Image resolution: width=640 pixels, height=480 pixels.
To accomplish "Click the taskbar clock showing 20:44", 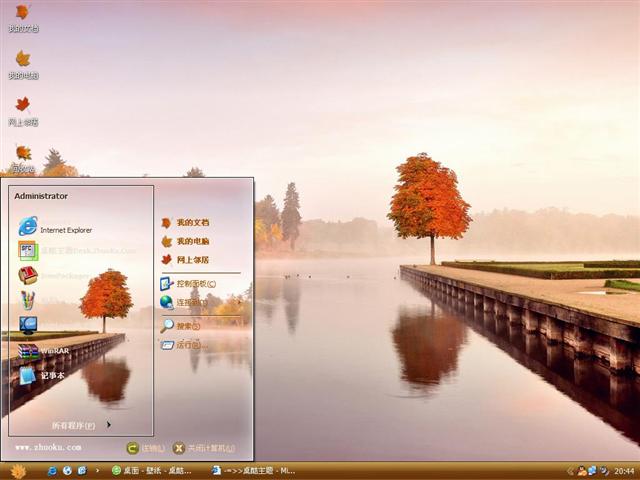I will coord(624,472).
